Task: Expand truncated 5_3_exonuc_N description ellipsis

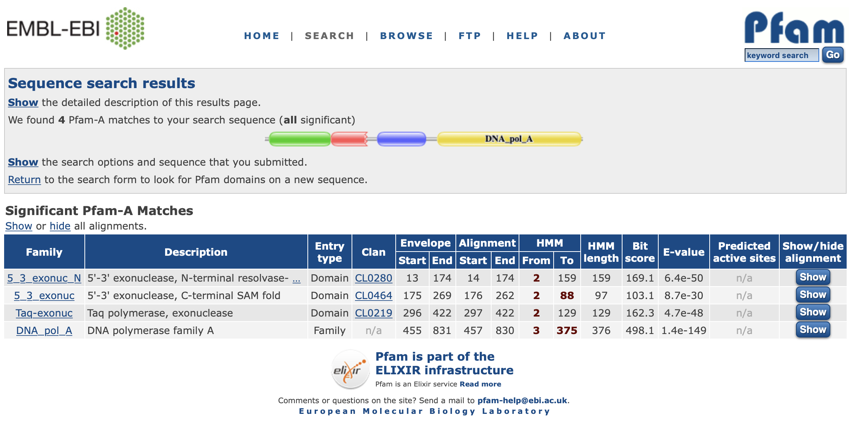Action: point(296,278)
